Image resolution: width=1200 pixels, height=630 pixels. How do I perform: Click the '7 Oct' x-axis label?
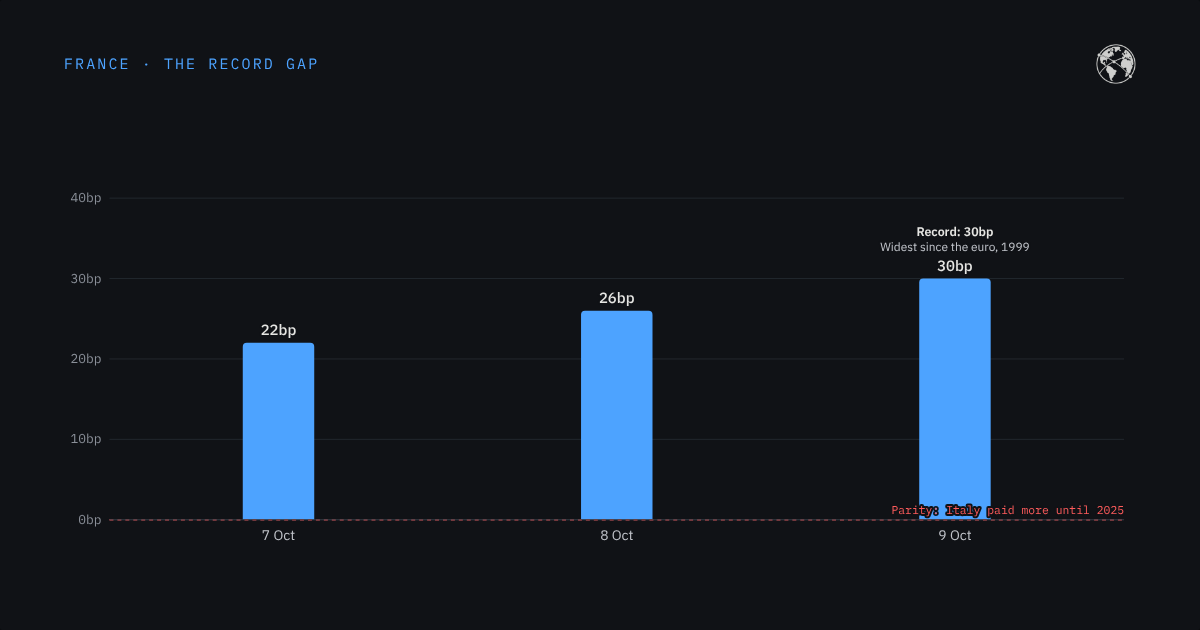(278, 536)
